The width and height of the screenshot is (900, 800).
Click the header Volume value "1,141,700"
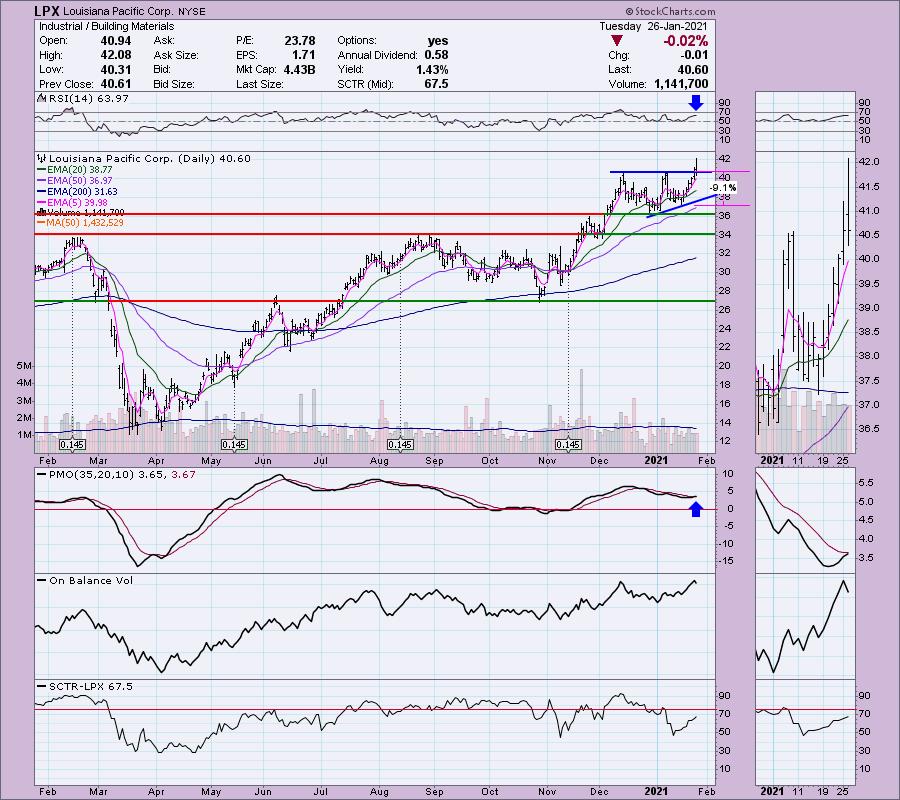(681, 84)
